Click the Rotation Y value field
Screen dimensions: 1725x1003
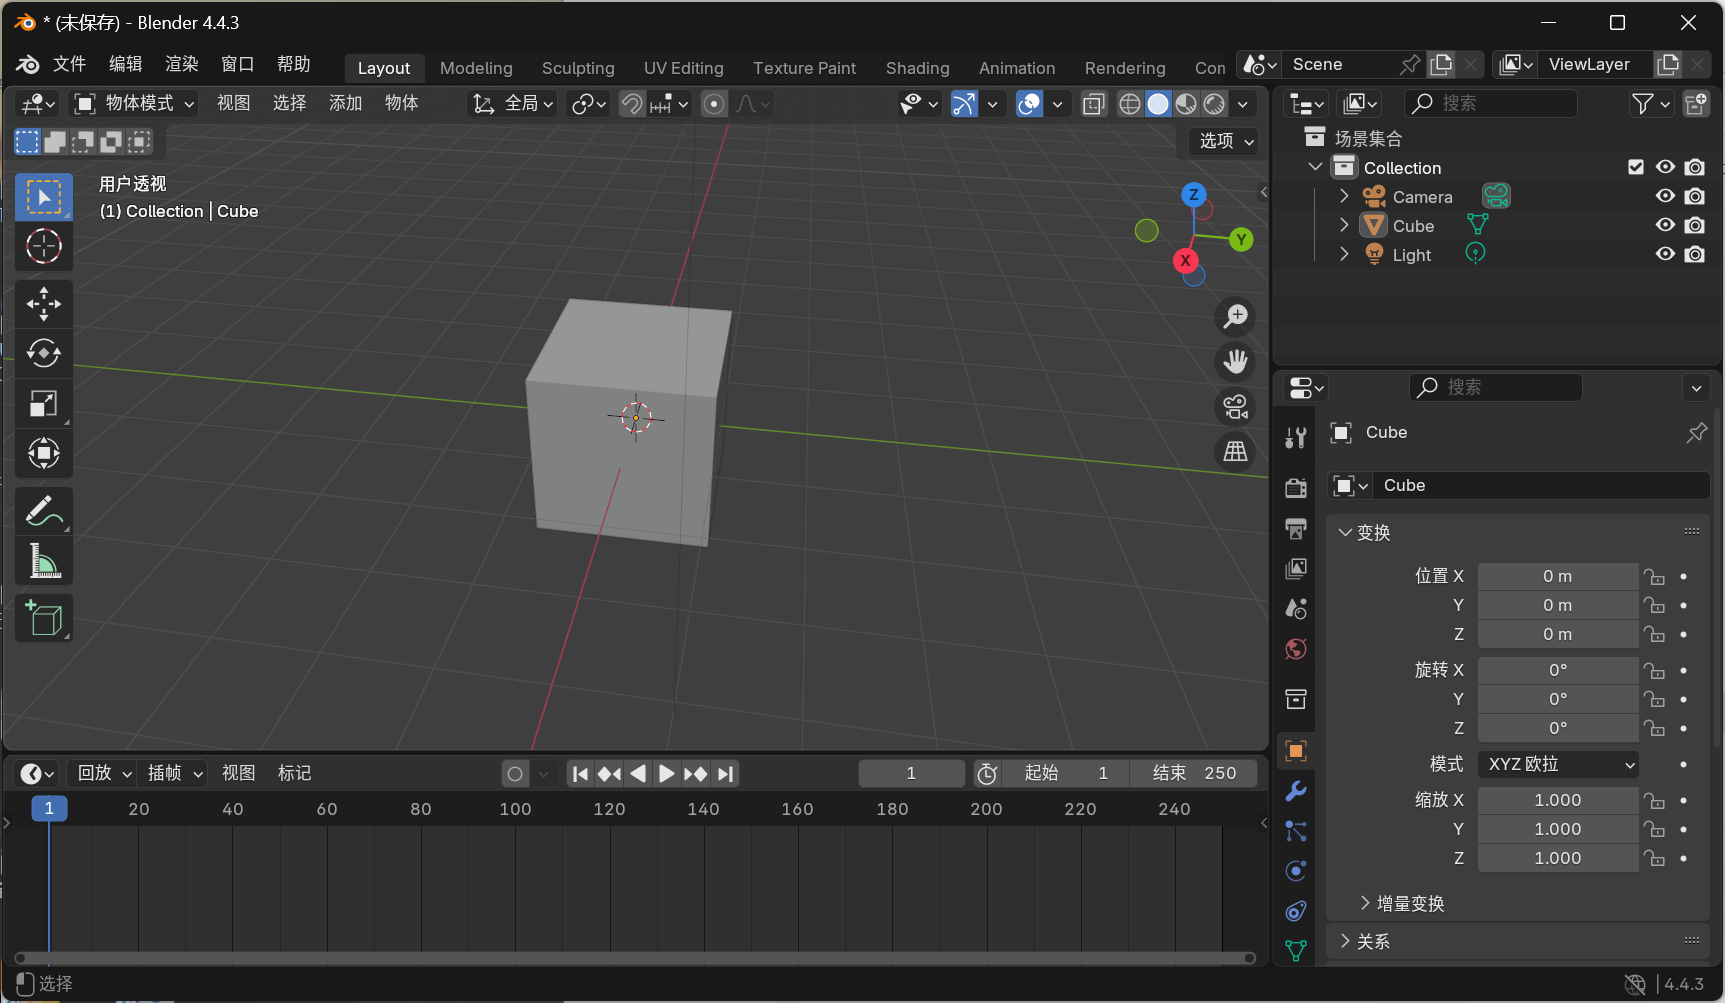(x=1558, y=698)
